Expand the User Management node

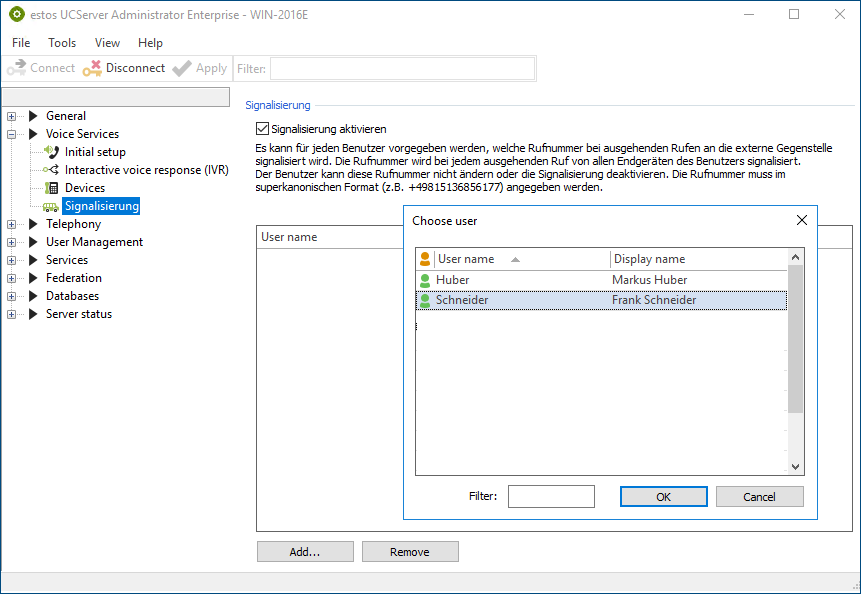coord(12,242)
